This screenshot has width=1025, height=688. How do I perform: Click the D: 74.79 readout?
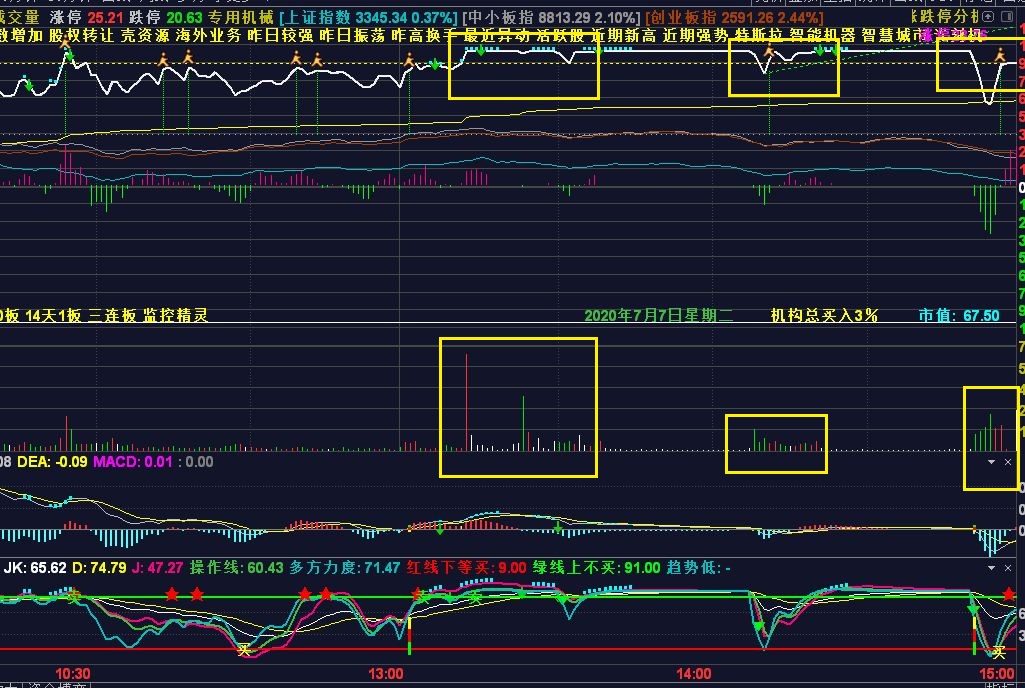pyautogui.click(x=99, y=568)
